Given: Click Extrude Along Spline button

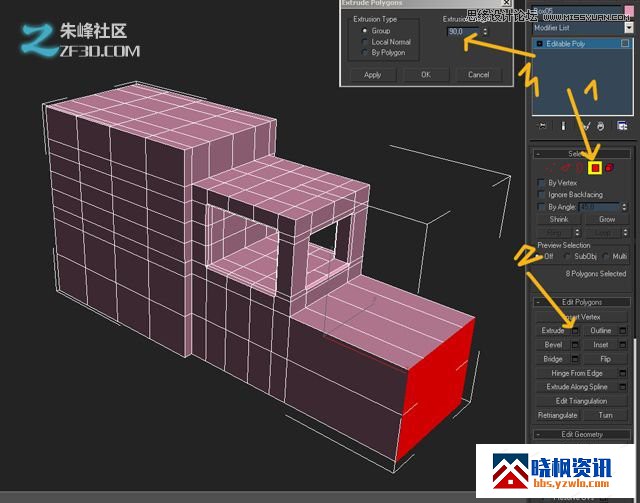Looking at the screenshot, I should point(577,387).
